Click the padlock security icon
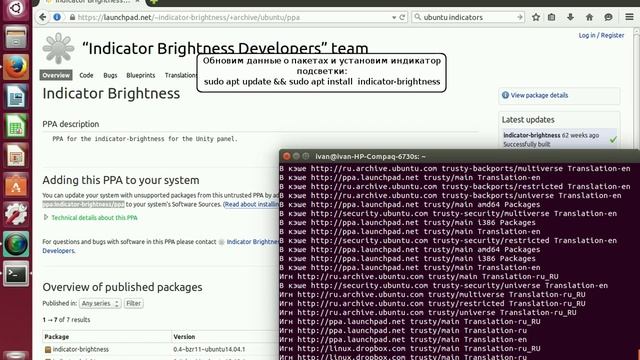 tap(72, 17)
